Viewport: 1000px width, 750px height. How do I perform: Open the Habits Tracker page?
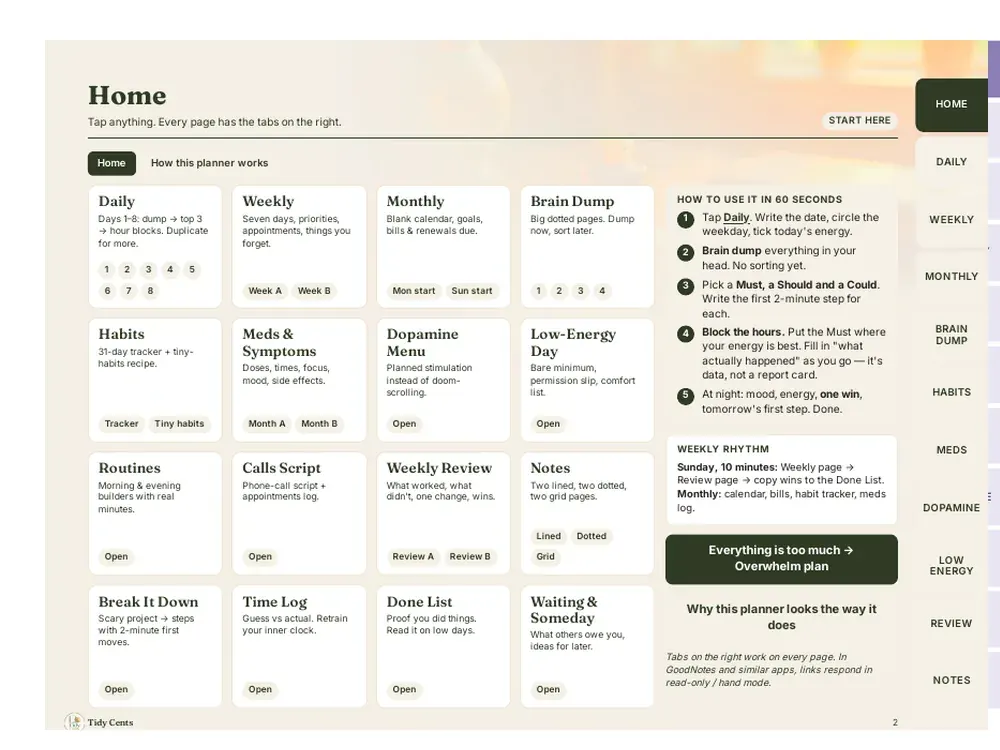coord(121,424)
